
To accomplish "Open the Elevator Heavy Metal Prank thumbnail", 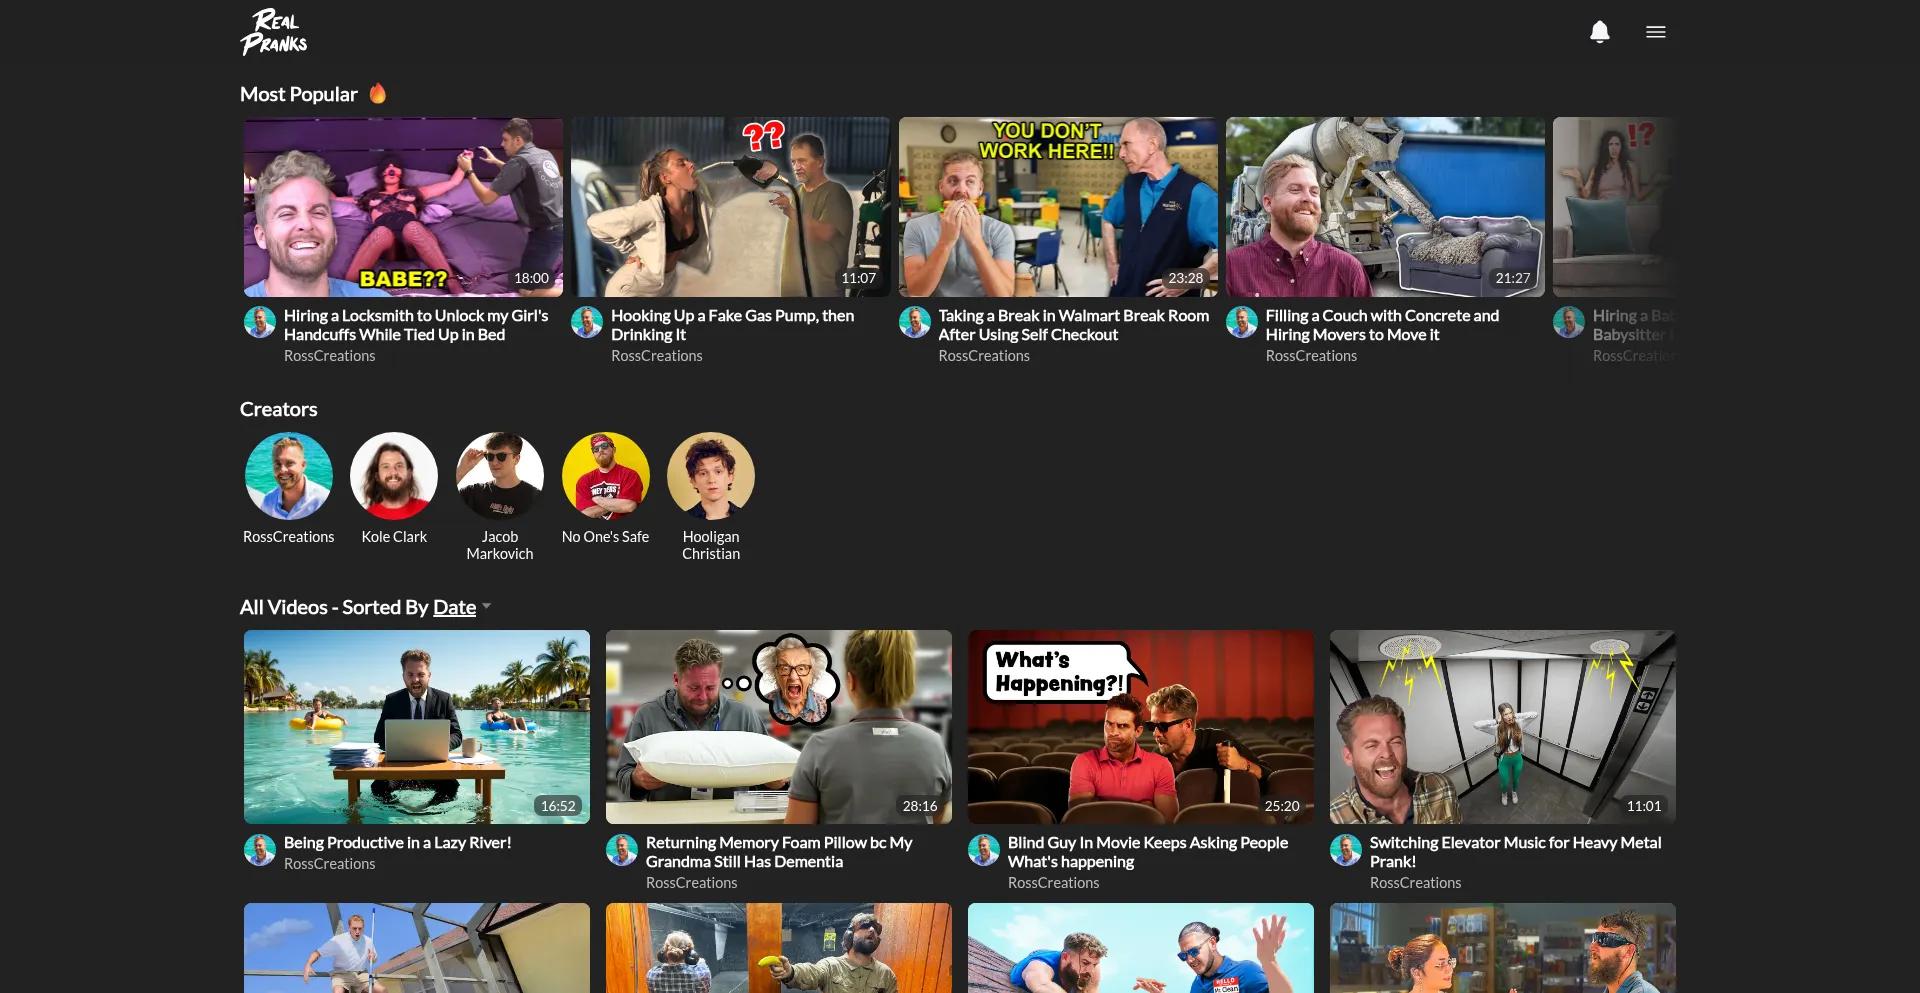I will [1503, 727].
